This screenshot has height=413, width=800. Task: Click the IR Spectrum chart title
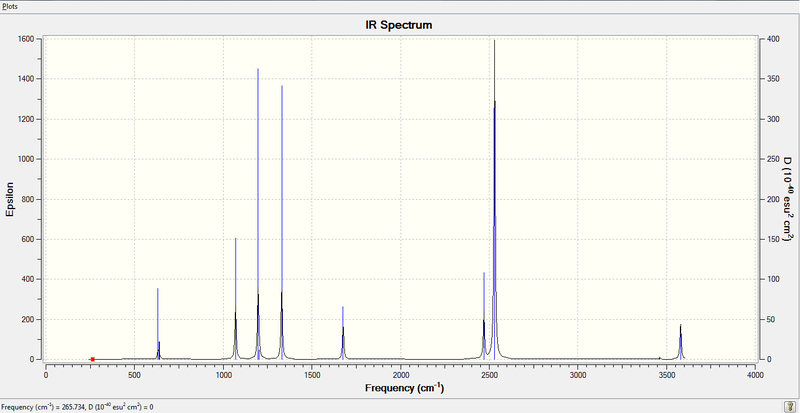coord(398,25)
